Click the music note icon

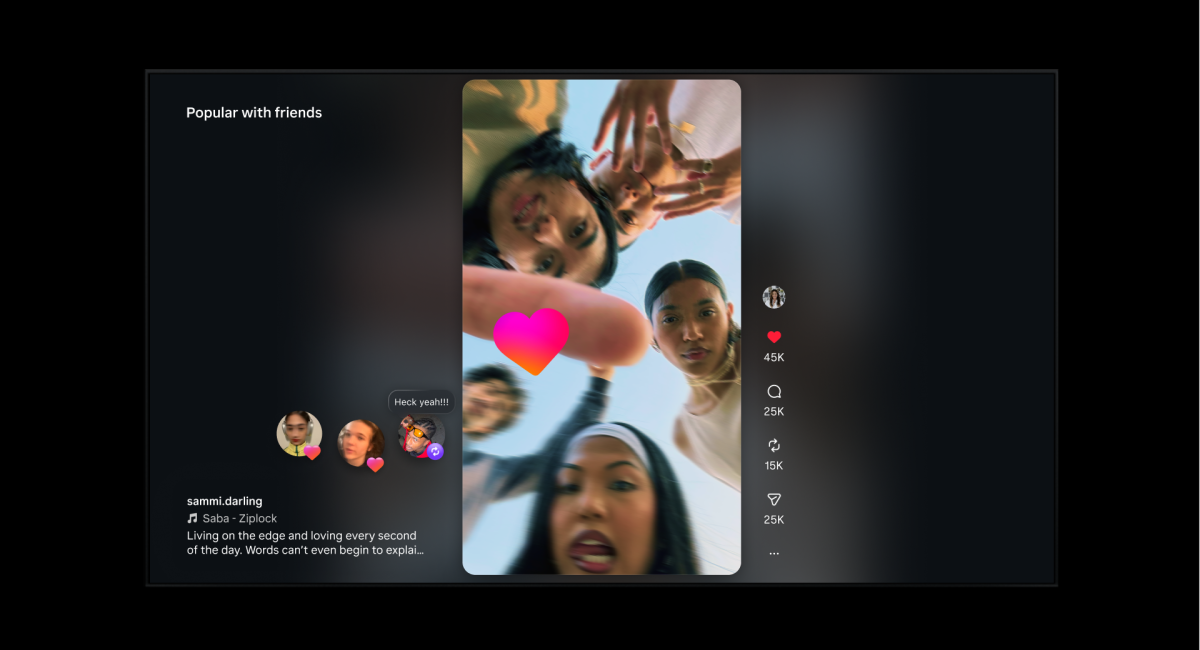point(192,519)
